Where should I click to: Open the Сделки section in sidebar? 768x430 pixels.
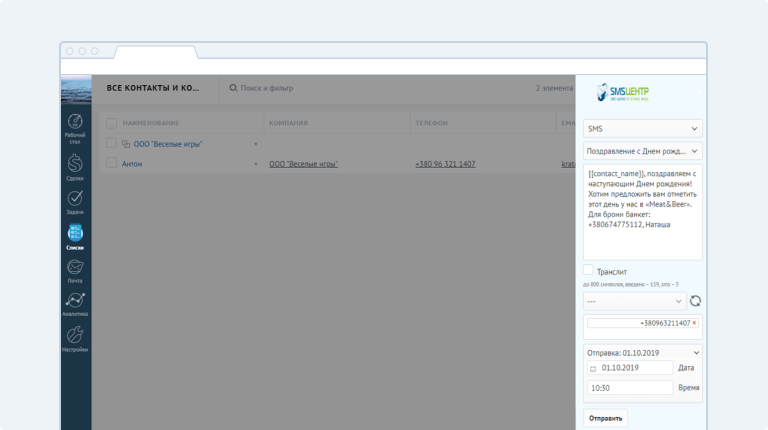click(x=75, y=164)
